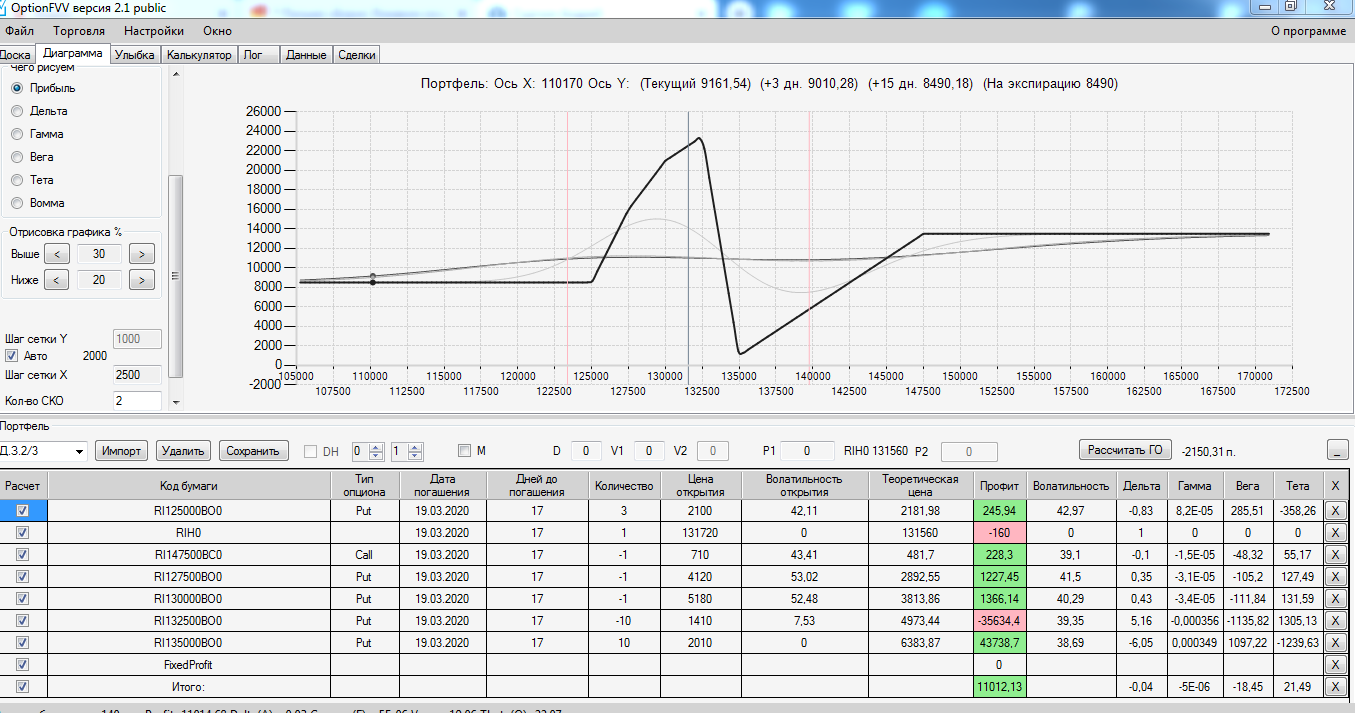
Task: Click the OptionFVV title bar app icon
Action: coord(2,6)
